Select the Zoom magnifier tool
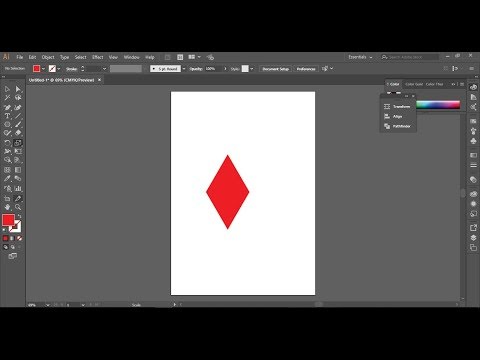Viewport: 480px width, 360px height. (x=18, y=207)
